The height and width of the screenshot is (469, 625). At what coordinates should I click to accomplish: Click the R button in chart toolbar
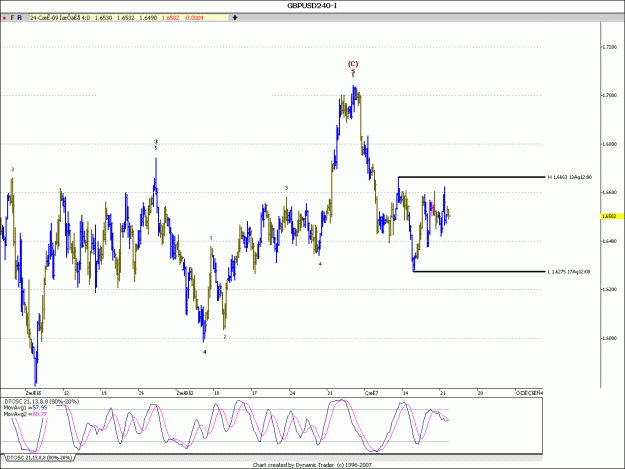tap(20, 18)
